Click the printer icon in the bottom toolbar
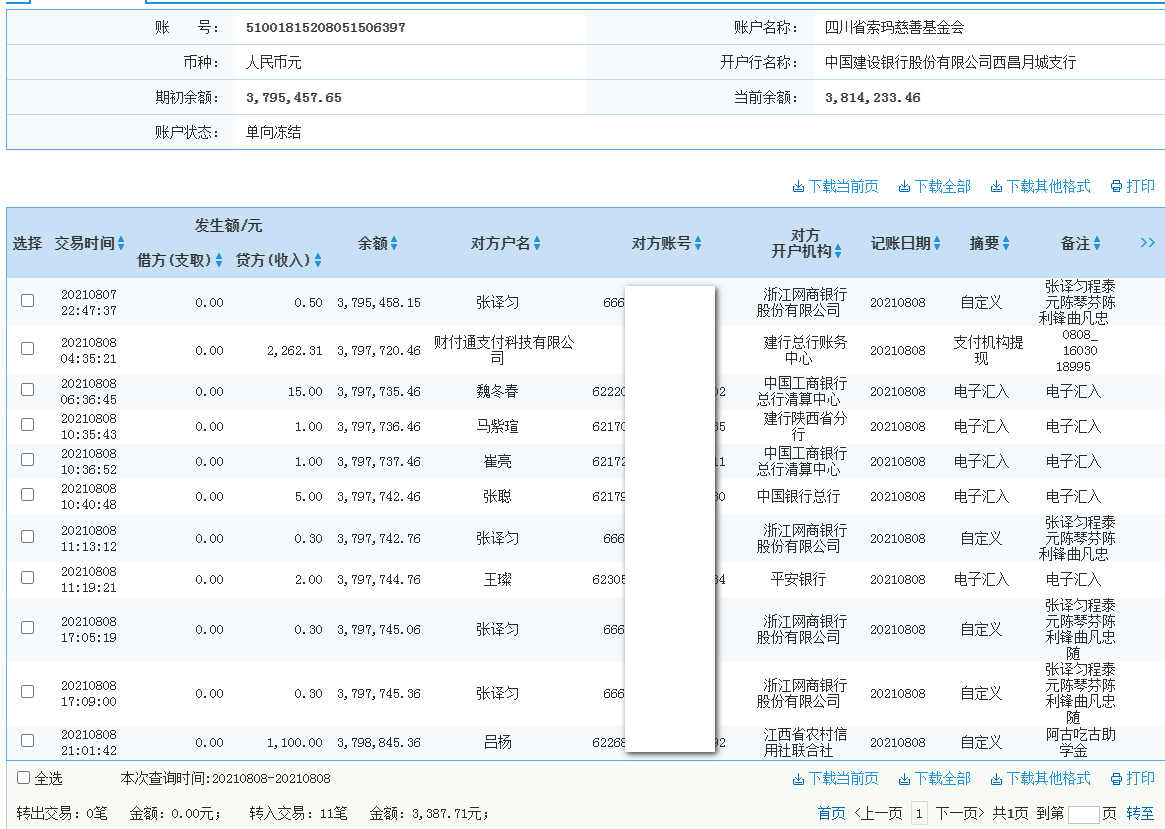The height and width of the screenshot is (829, 1165). pos(1117,778)
